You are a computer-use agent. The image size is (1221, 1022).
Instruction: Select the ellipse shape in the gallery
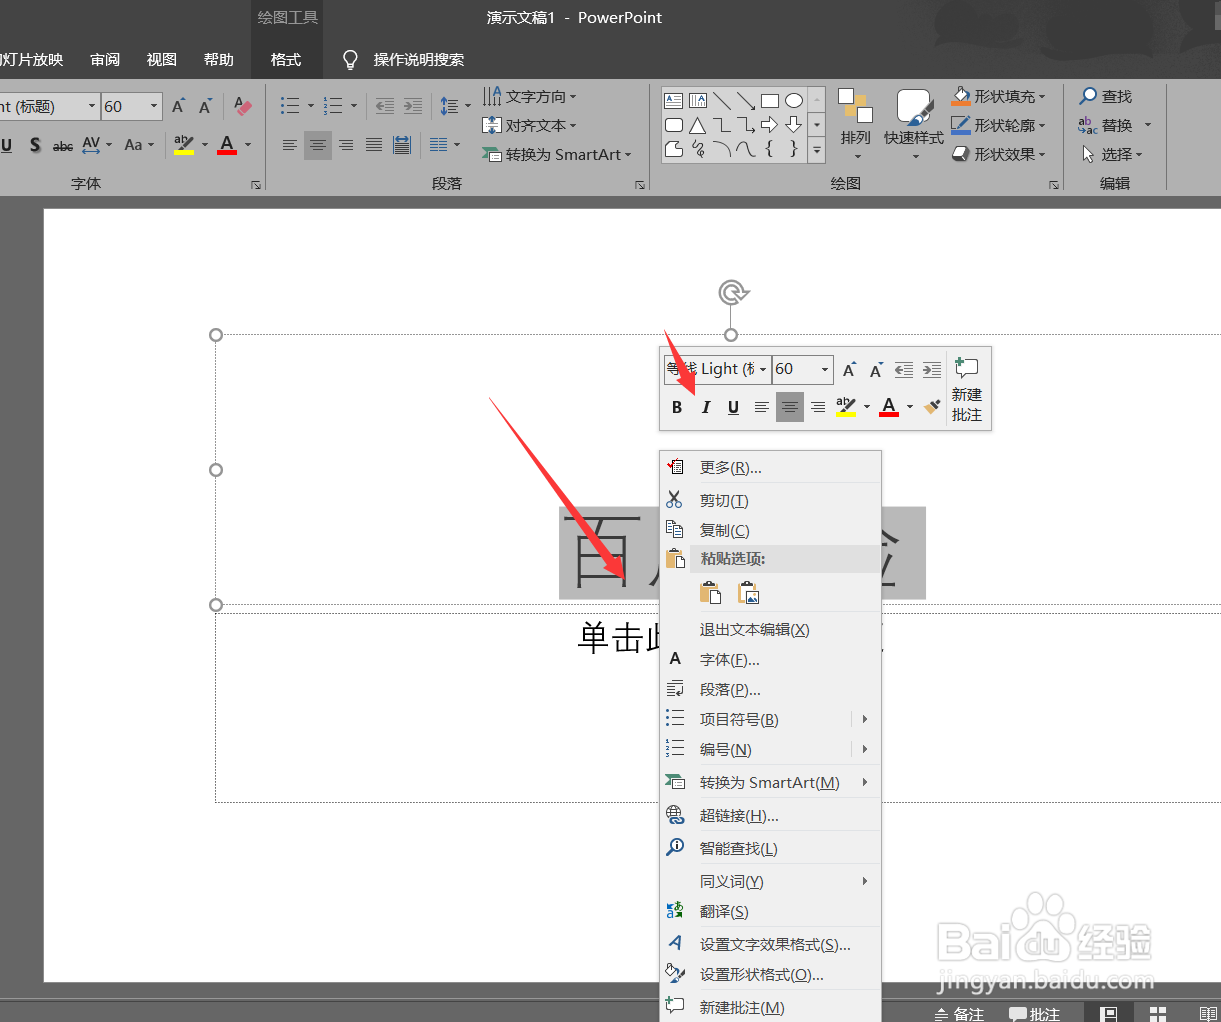(x=794, y=101)
